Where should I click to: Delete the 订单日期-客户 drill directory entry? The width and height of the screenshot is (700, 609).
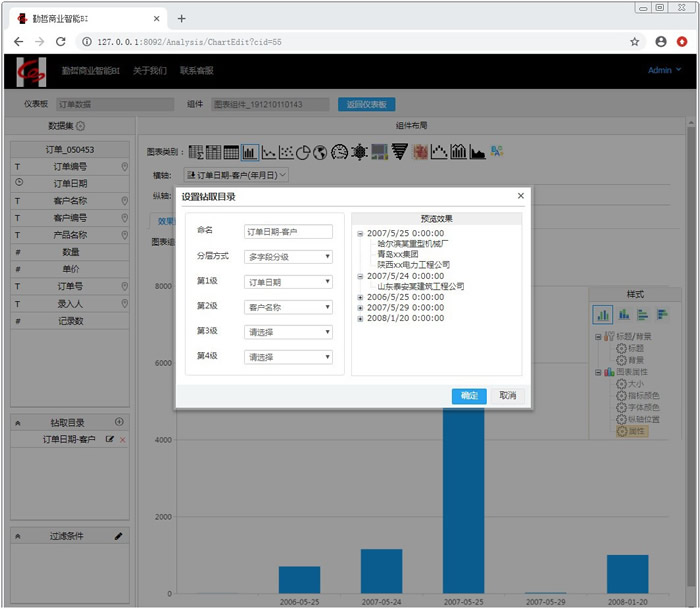123,440
